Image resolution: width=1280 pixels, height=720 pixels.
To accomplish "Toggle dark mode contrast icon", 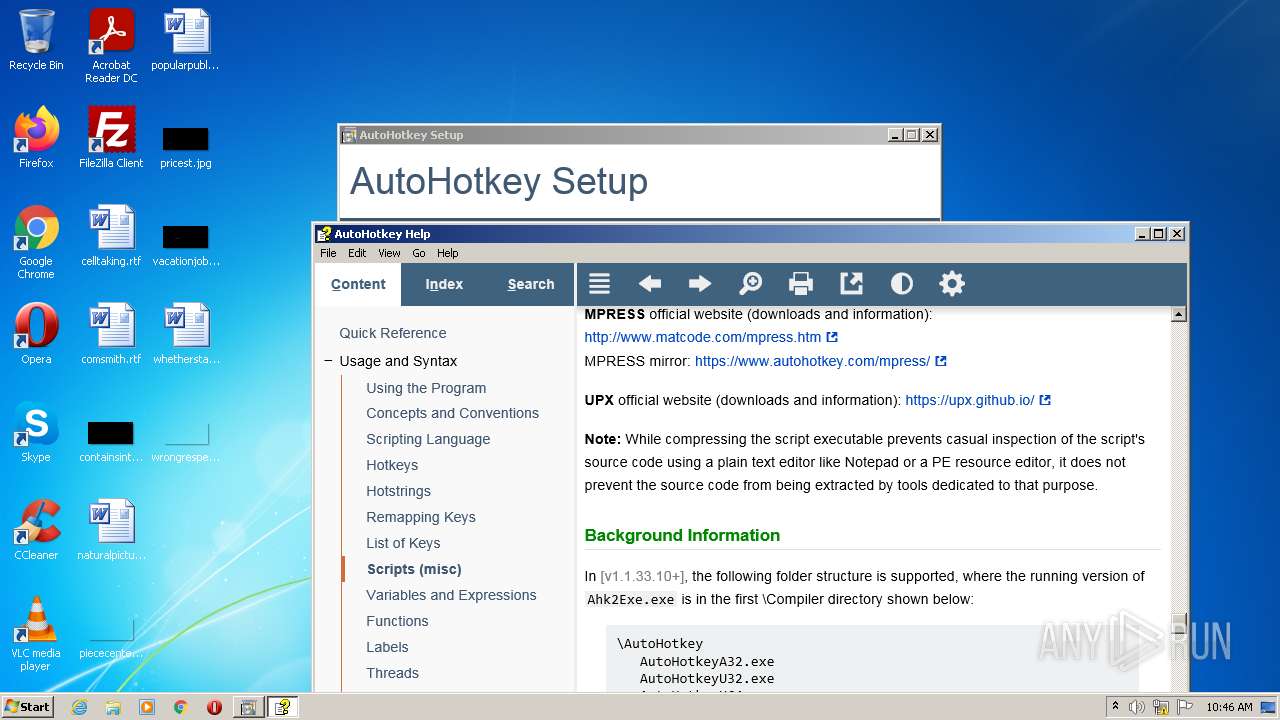I will point(901,284).
